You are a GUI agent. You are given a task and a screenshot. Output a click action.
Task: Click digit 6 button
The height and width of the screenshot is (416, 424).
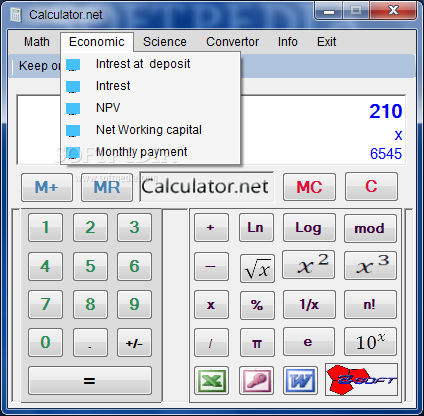point(134,266)
